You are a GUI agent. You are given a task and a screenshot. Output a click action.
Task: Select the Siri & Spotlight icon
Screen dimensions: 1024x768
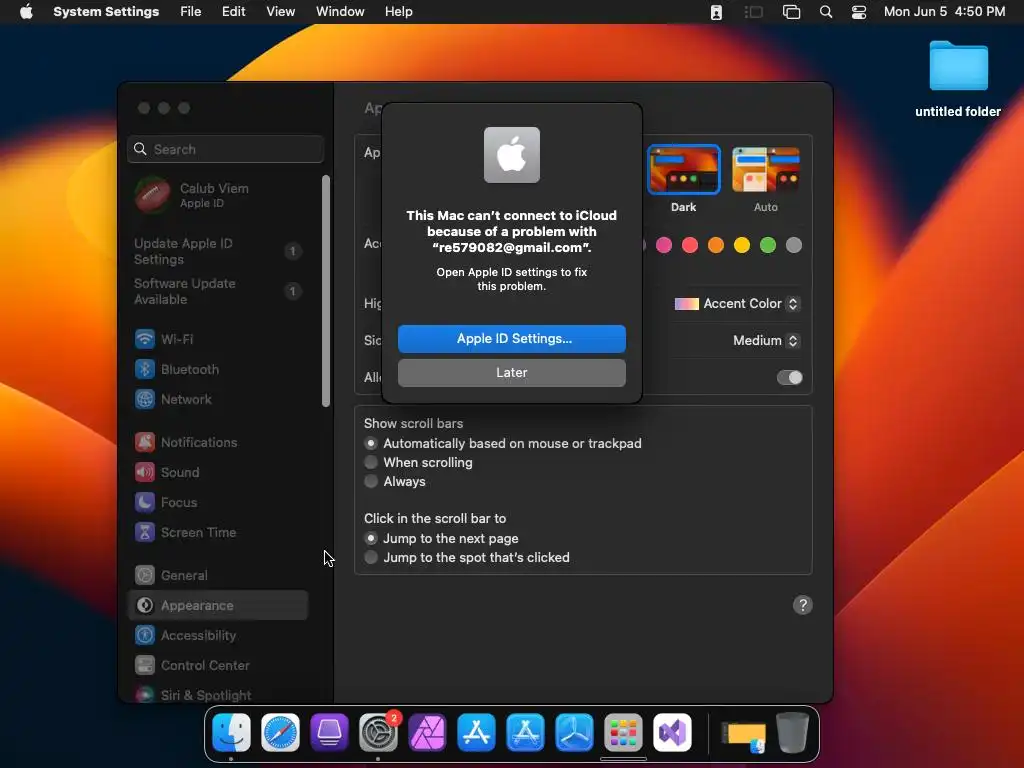[x=145, y=695]
